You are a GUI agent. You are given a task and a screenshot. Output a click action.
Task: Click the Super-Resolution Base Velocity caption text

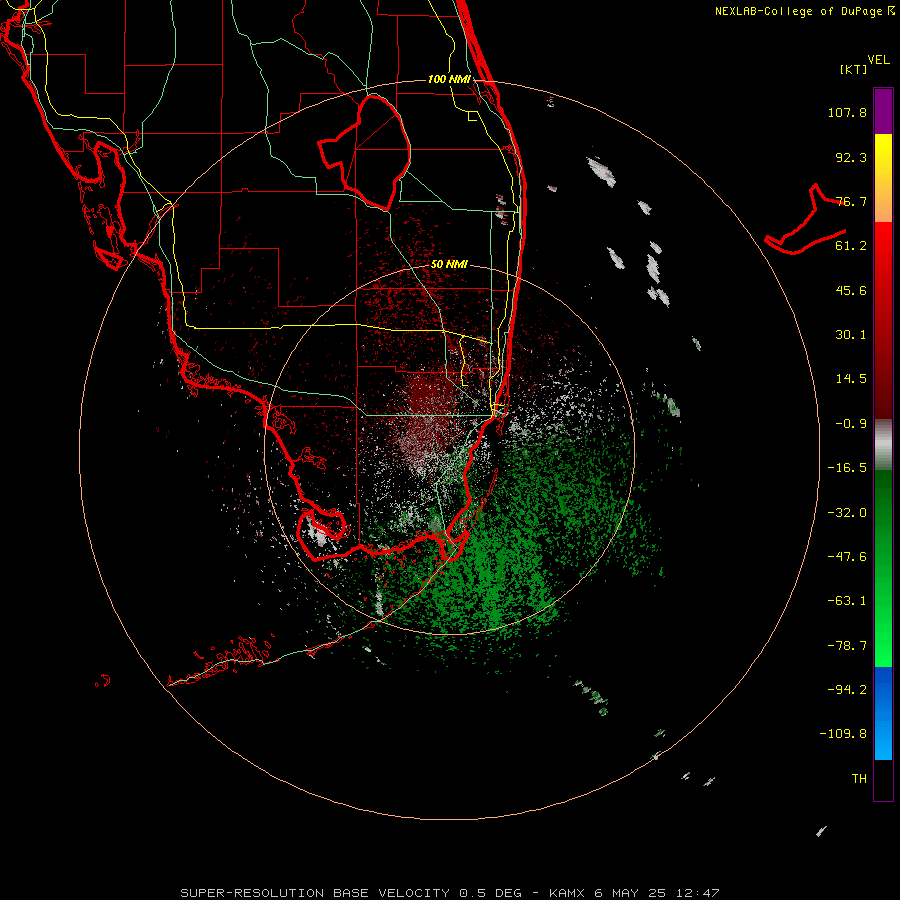coord(449,893)
